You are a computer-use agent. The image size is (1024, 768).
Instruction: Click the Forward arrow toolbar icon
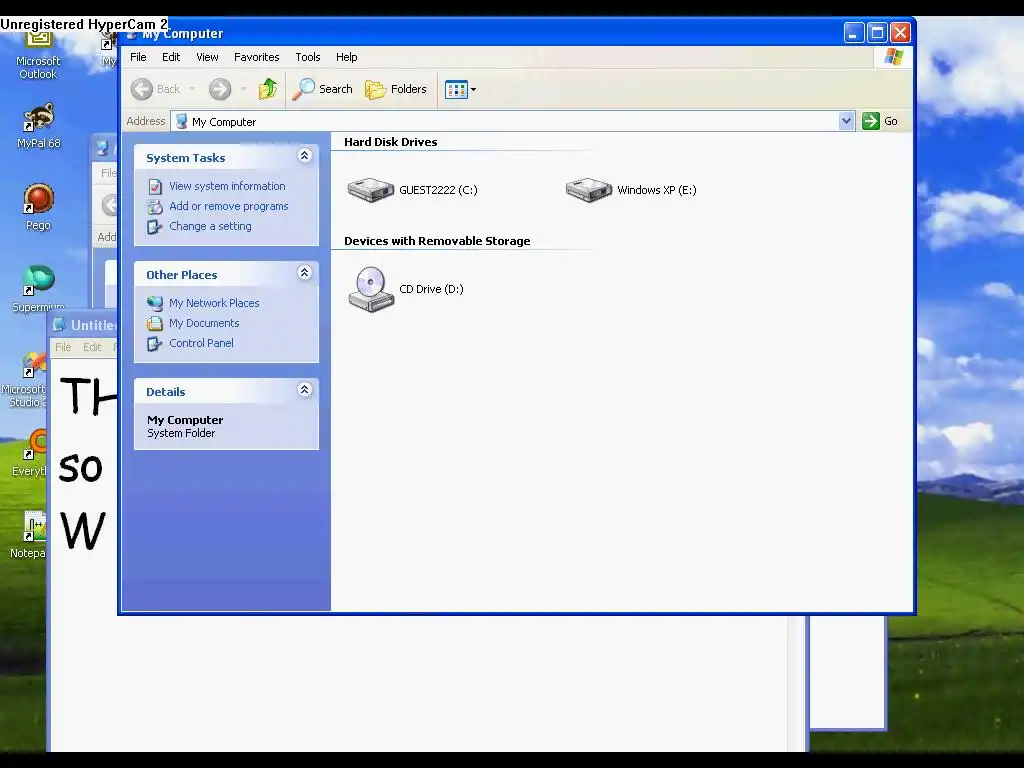tap(220, 89)
